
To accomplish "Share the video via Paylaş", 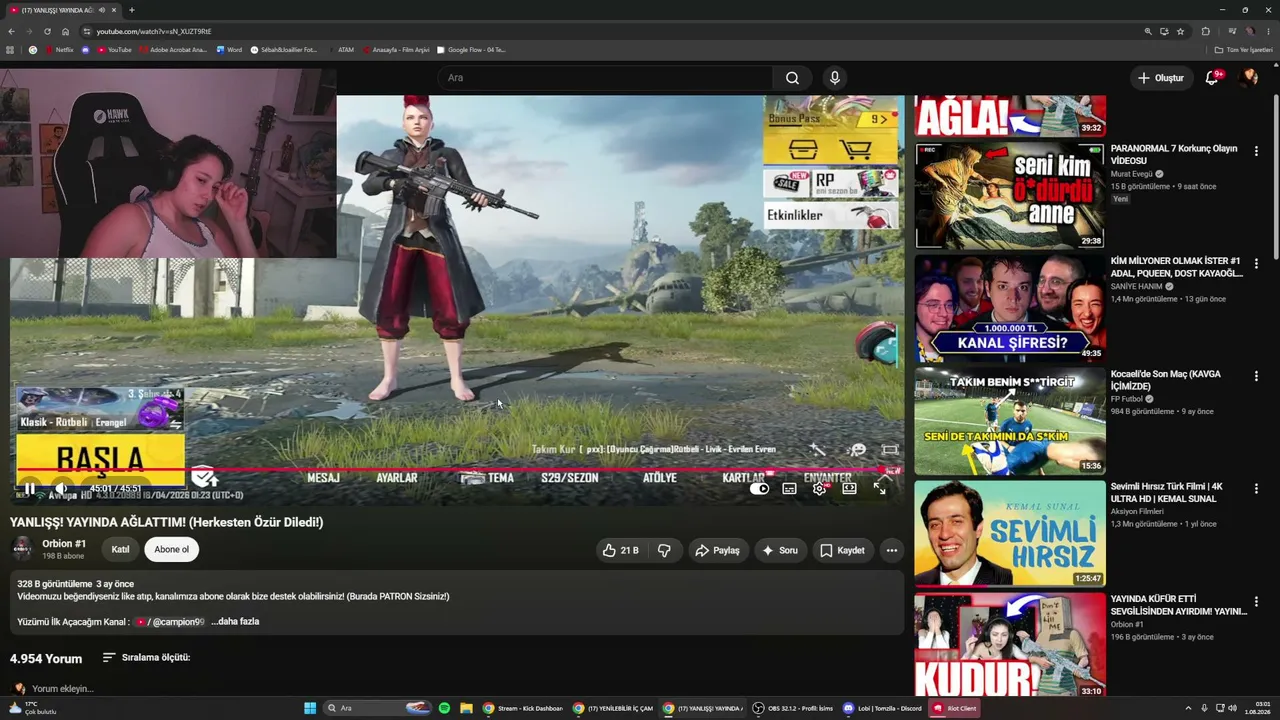I will [717, 550].
